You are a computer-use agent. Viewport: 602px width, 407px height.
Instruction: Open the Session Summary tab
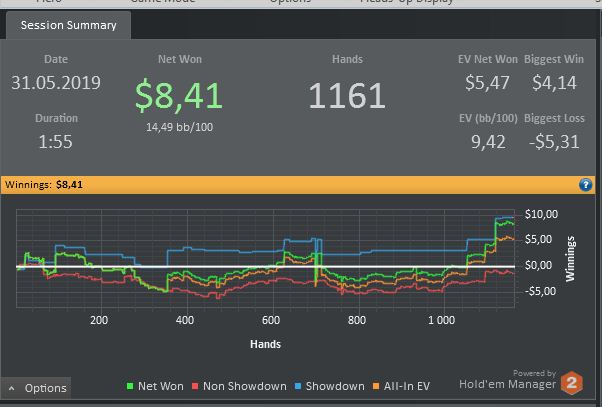pyautogui.click(x=68, y=25)
